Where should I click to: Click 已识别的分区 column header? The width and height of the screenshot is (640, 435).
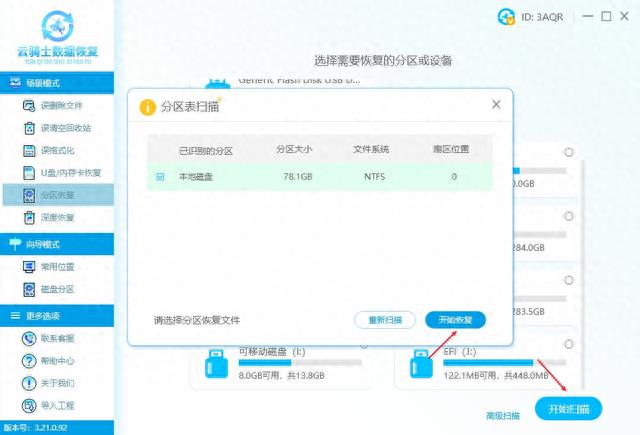click(206, 151)
